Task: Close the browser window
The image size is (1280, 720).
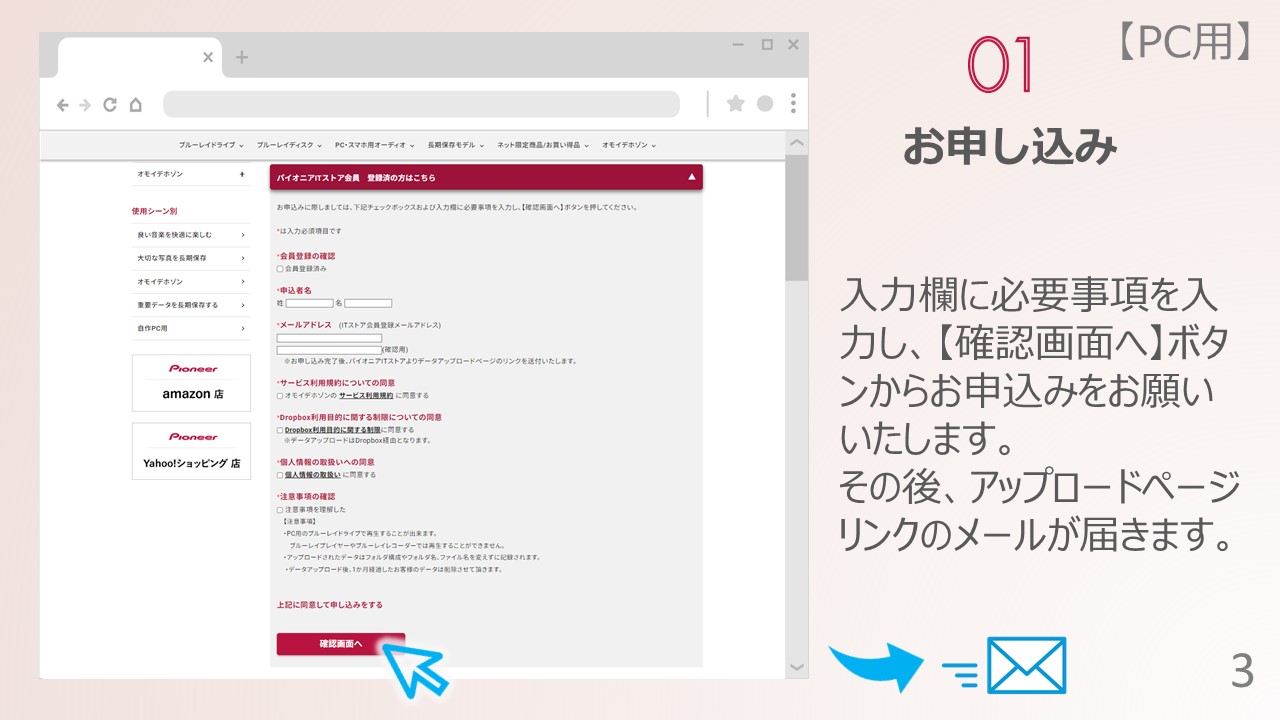Action: (x=793, y=44)
